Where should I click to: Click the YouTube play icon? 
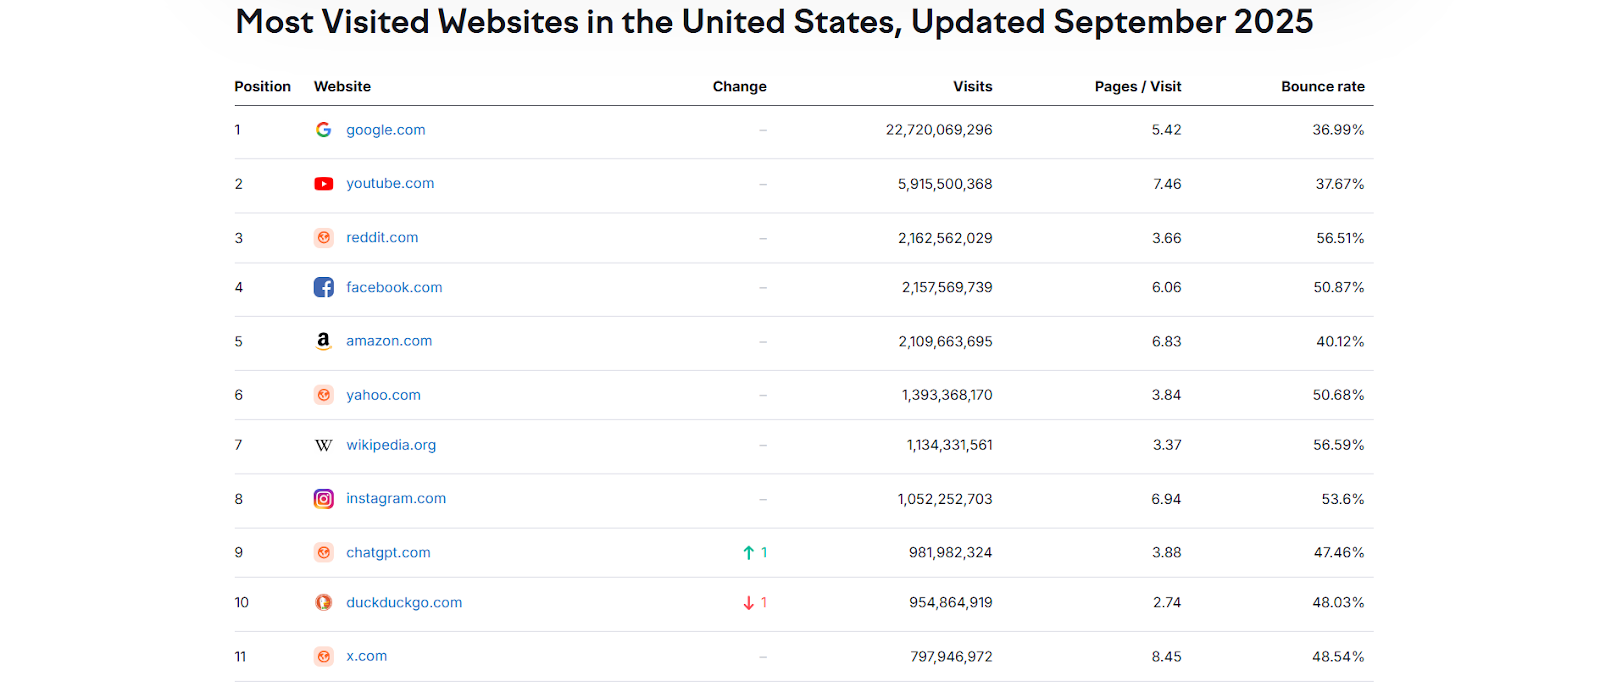(323, 184)
